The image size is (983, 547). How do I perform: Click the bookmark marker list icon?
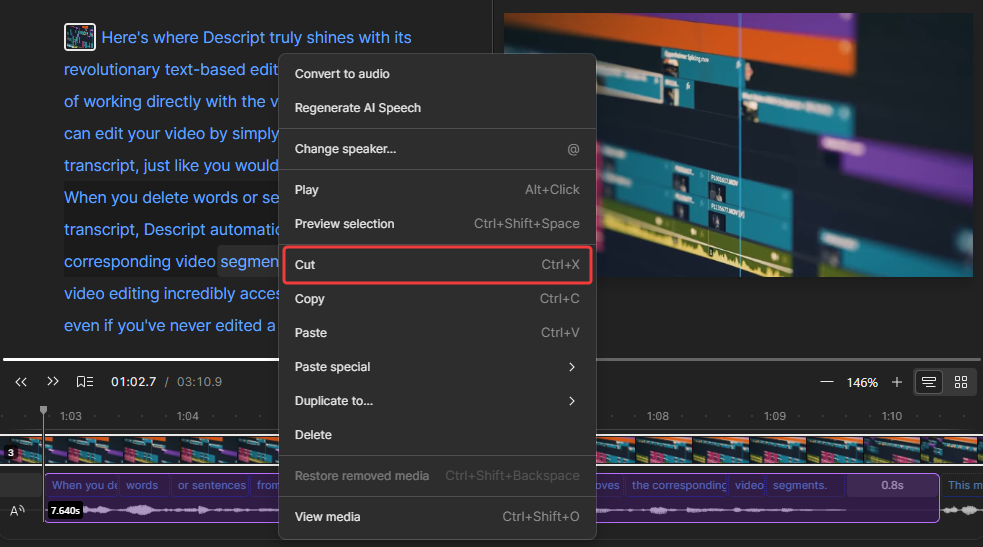(85, 382)
